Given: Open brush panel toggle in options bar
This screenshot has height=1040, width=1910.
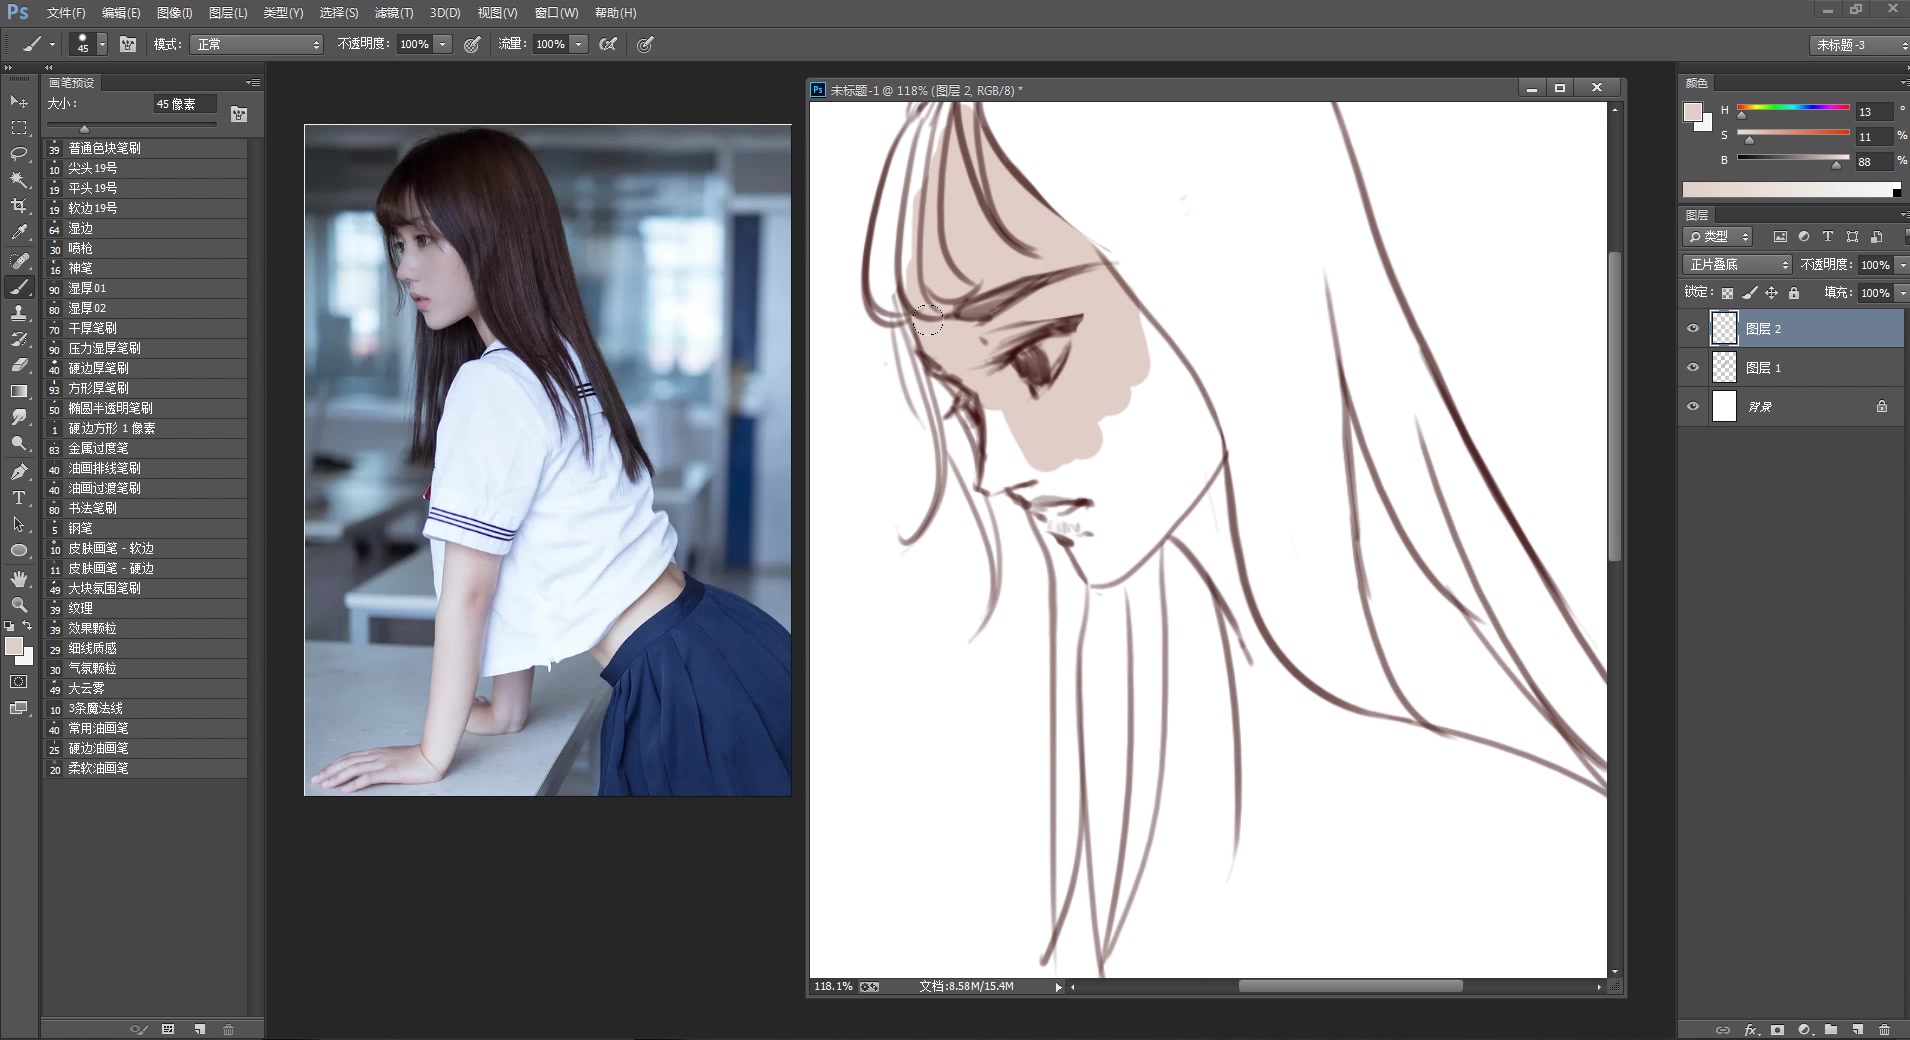Looking at the screenshot, I should 128,44.
